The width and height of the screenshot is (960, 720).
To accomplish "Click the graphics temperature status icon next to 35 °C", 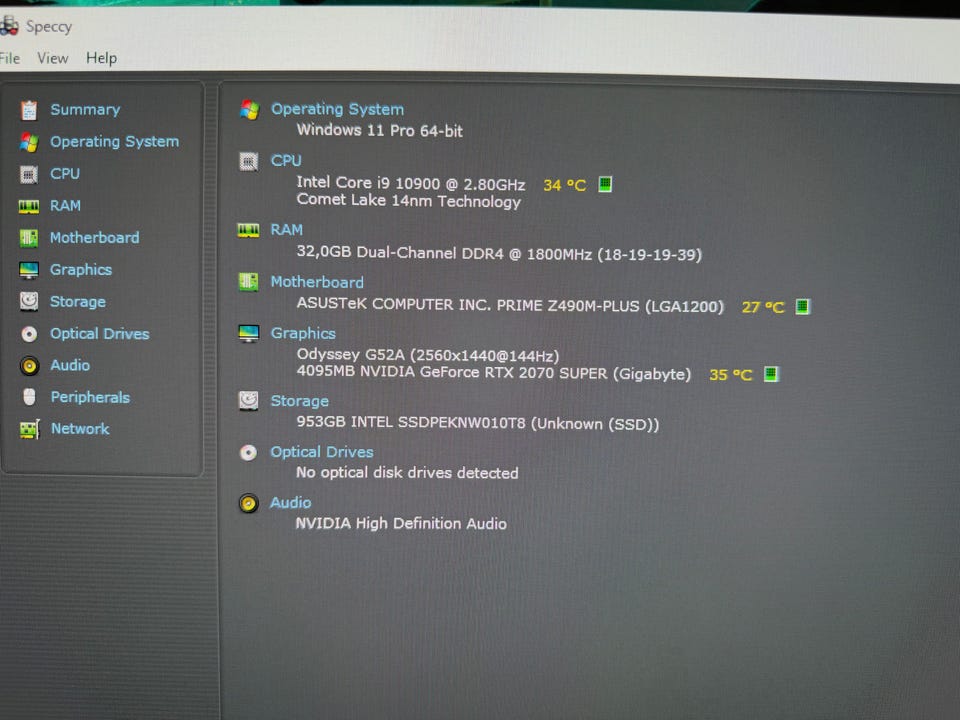I will [771, 373].
